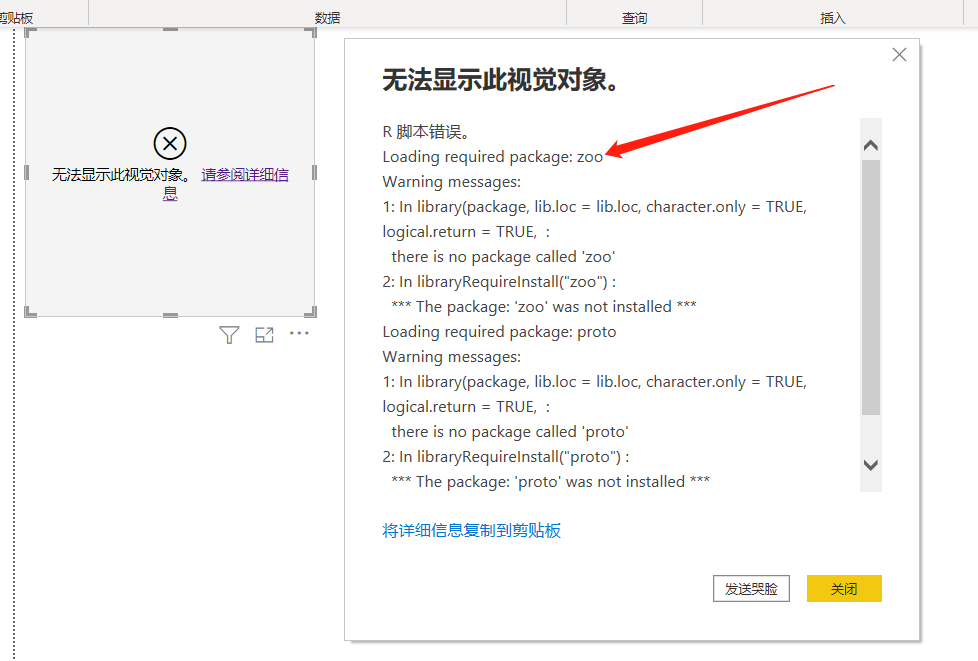The width and height of the screenshot is (978, 661).
Task: Click the yellow 关闭 button
Action: pos(844,589)
